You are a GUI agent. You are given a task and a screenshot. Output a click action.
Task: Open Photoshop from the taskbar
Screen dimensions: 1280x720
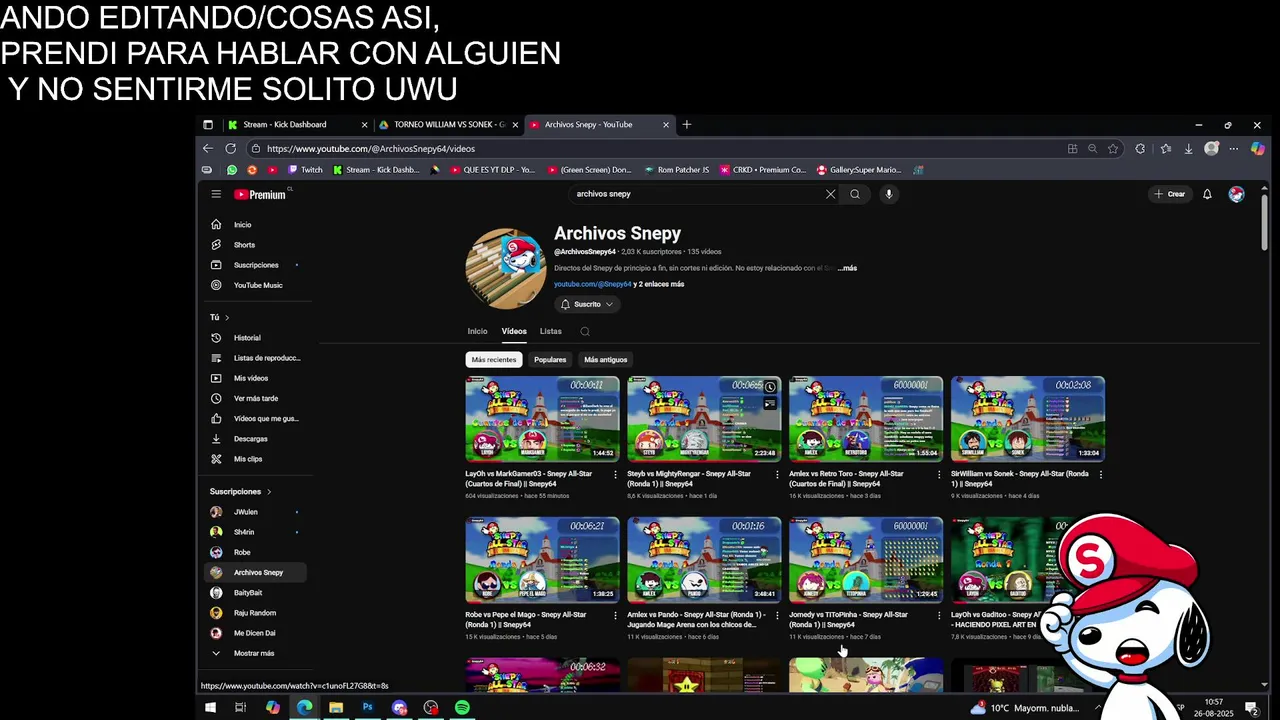(368, 708)
